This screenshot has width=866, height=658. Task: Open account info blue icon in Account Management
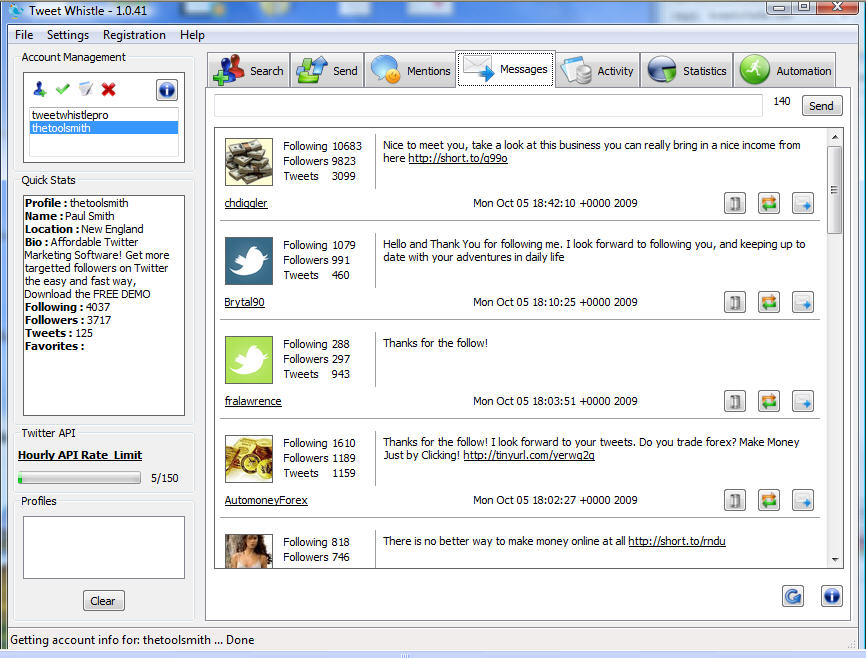click(x=167, y=90)
